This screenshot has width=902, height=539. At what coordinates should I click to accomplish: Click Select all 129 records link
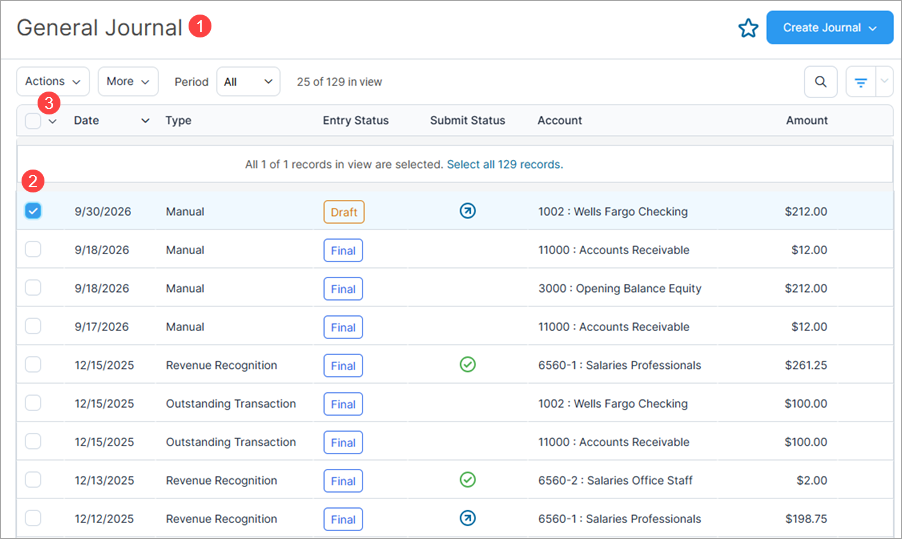point(504,165)
